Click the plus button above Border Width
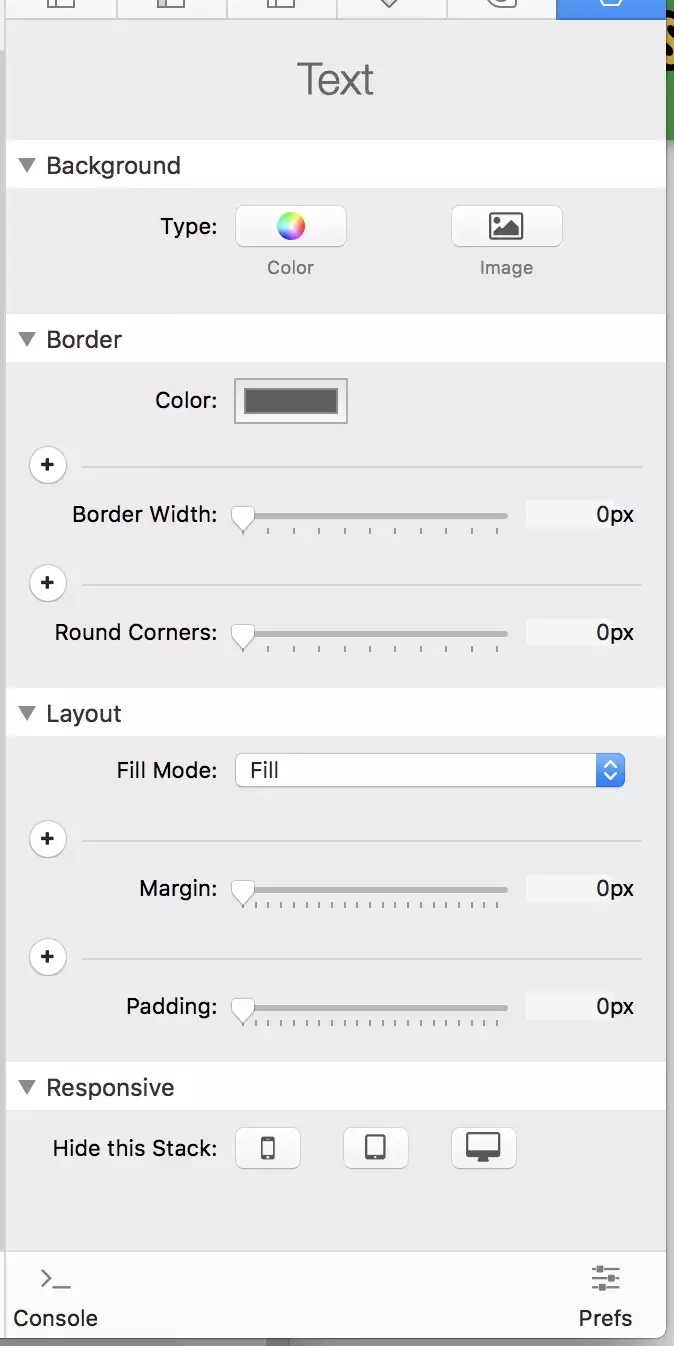The width and height of the screenshot is (674, 1346). point(48,465)
